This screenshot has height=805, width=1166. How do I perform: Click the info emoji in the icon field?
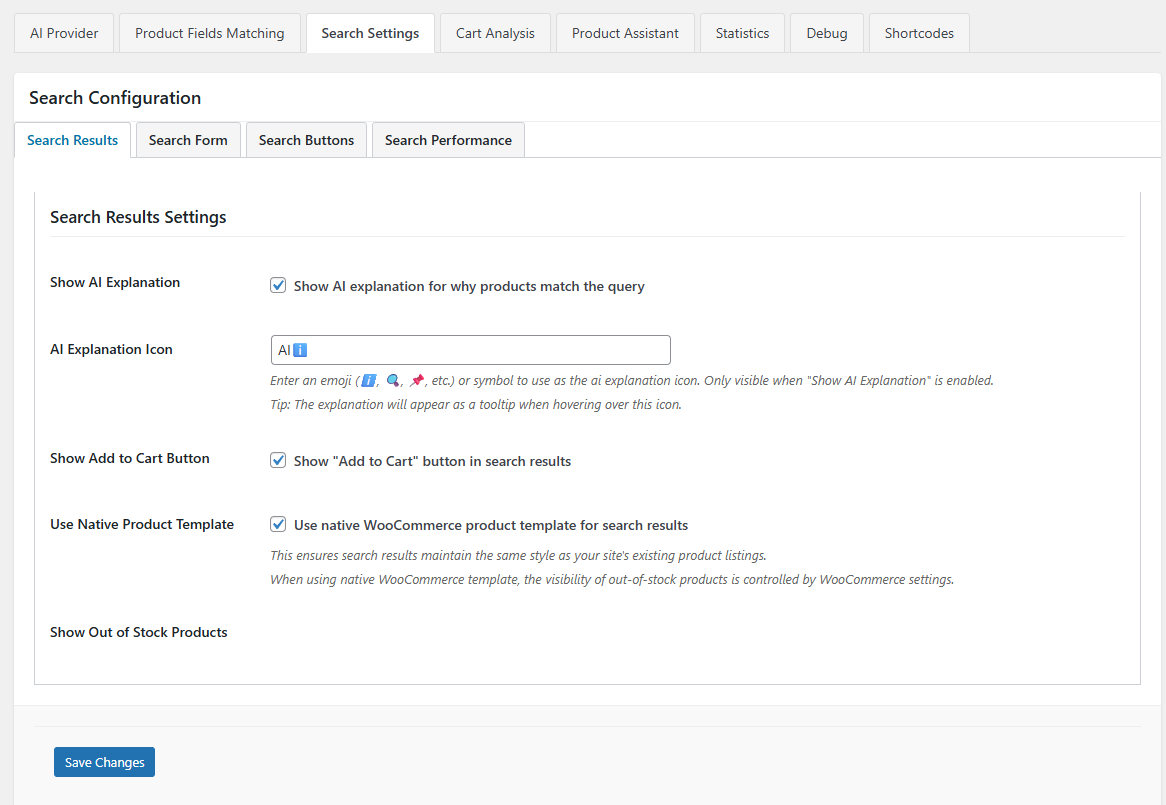point(300,350)
